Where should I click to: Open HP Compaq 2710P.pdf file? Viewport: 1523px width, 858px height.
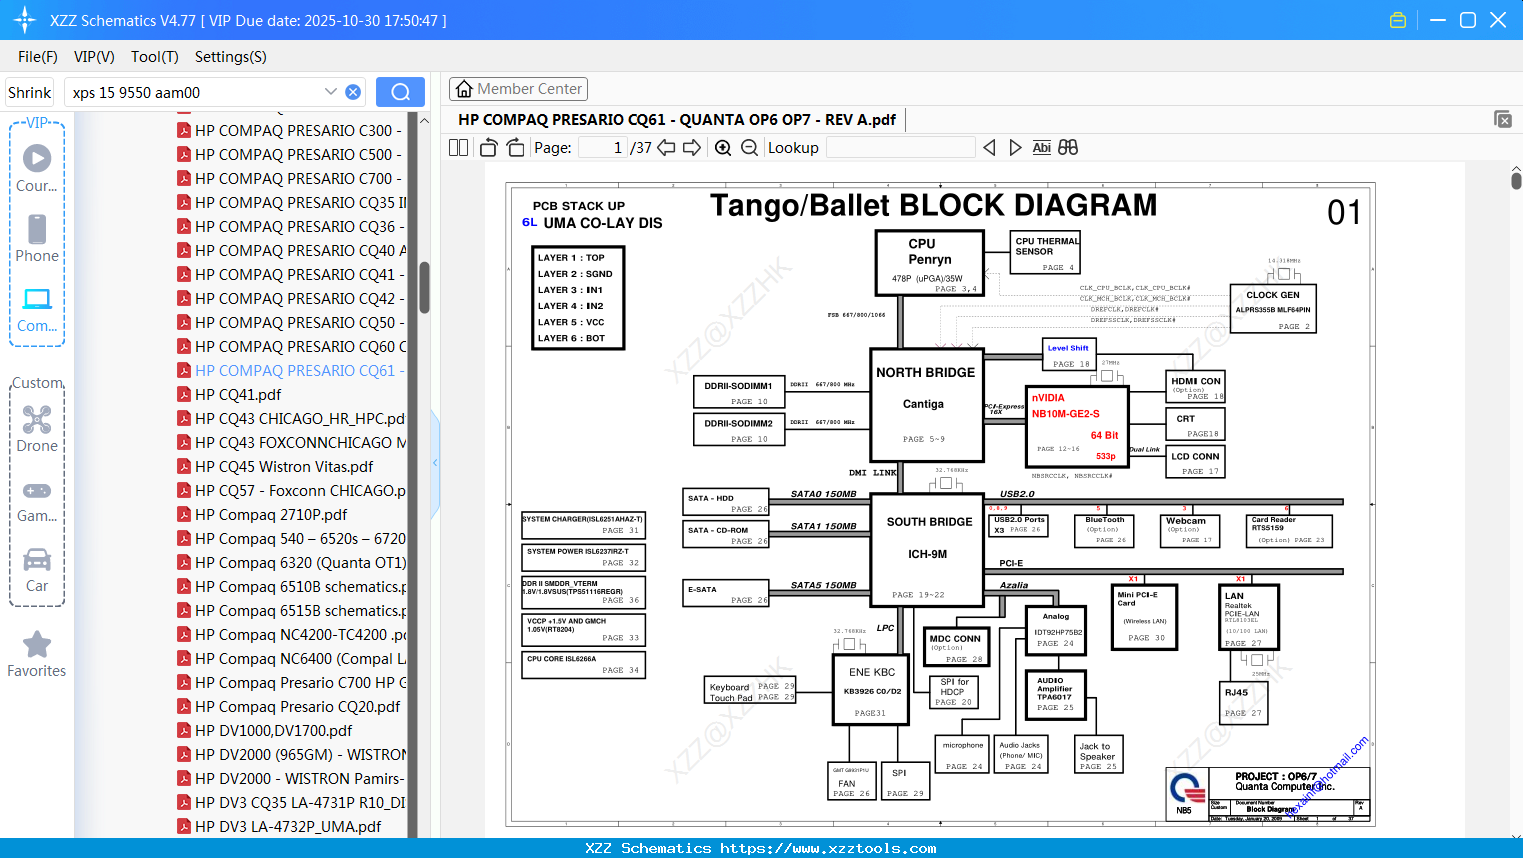262,514
